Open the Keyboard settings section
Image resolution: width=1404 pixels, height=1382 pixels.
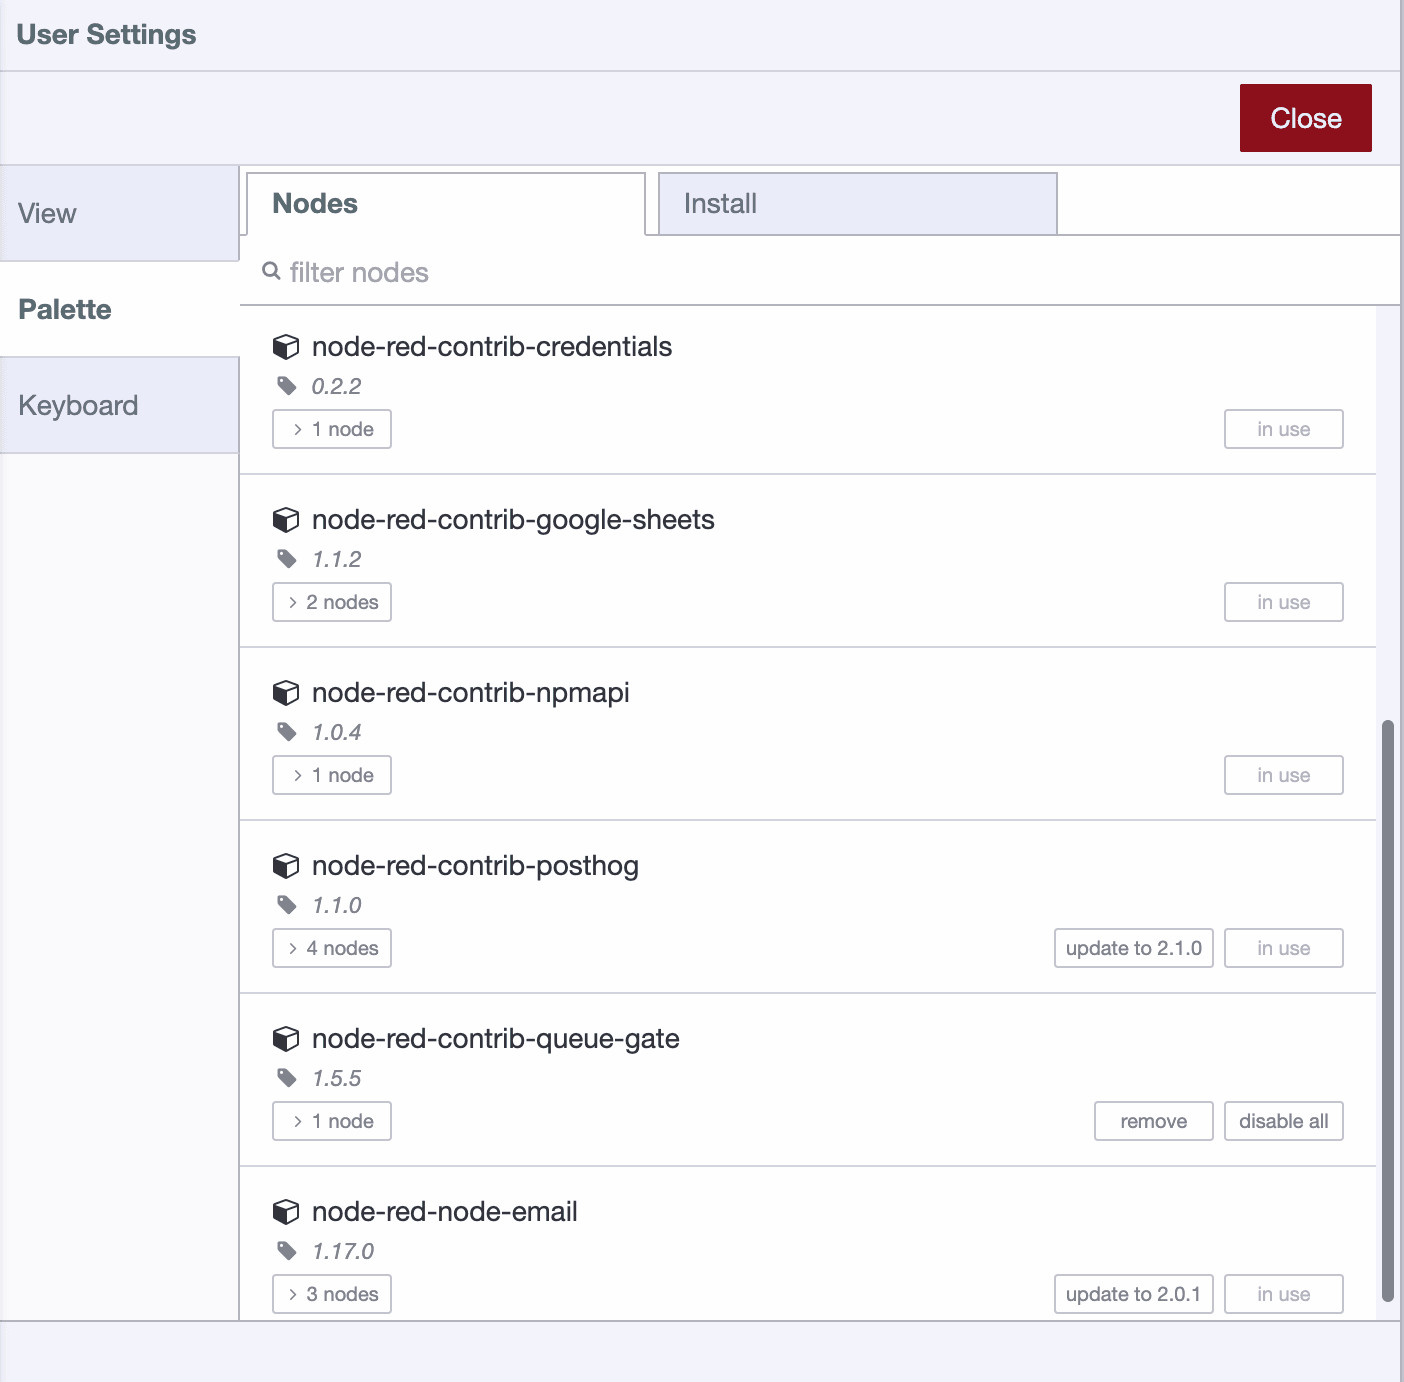[x=77, y=405]
